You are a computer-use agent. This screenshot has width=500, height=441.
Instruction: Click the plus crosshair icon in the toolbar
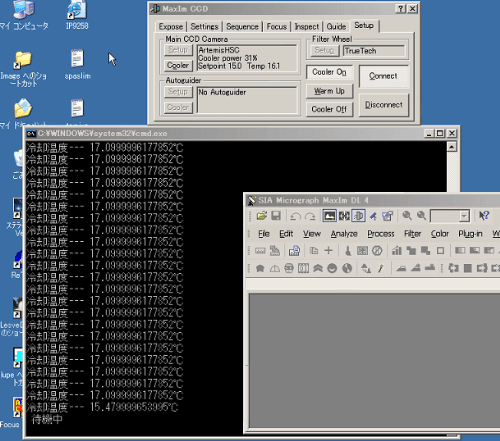(x=328, y=251)
